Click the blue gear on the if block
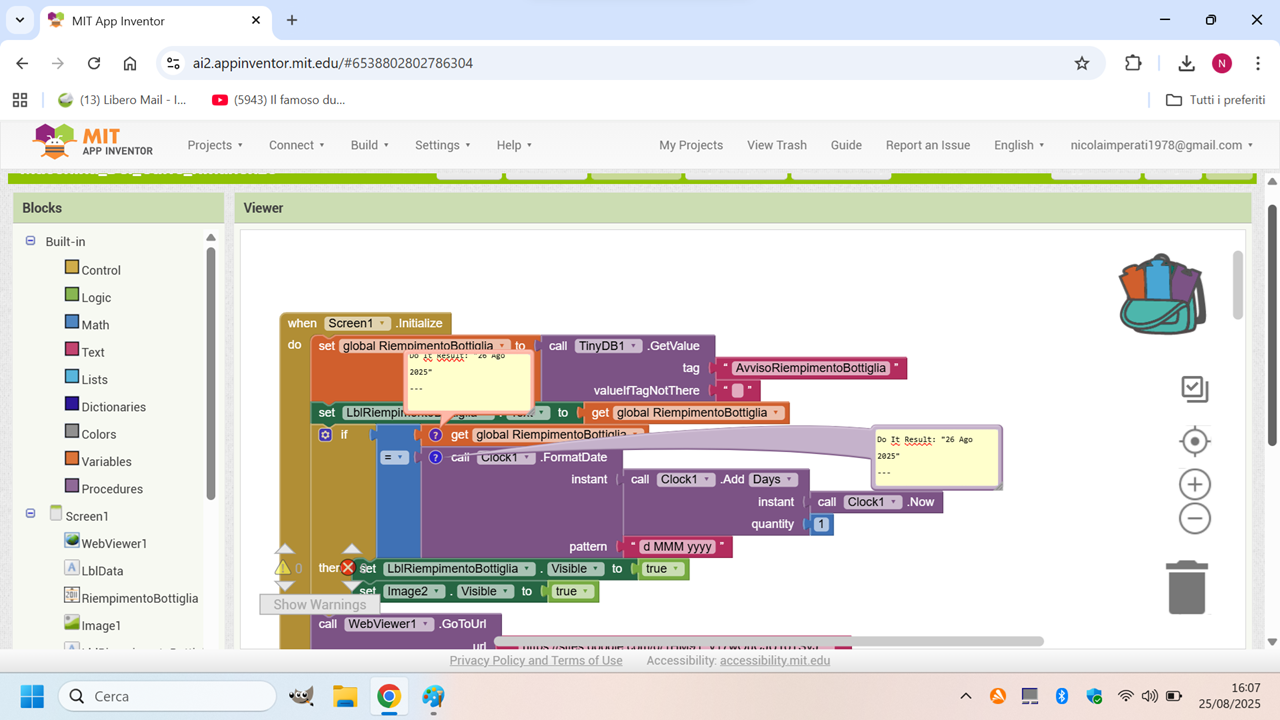This screenshot has width=1280, height=720. tap(325, 435)
